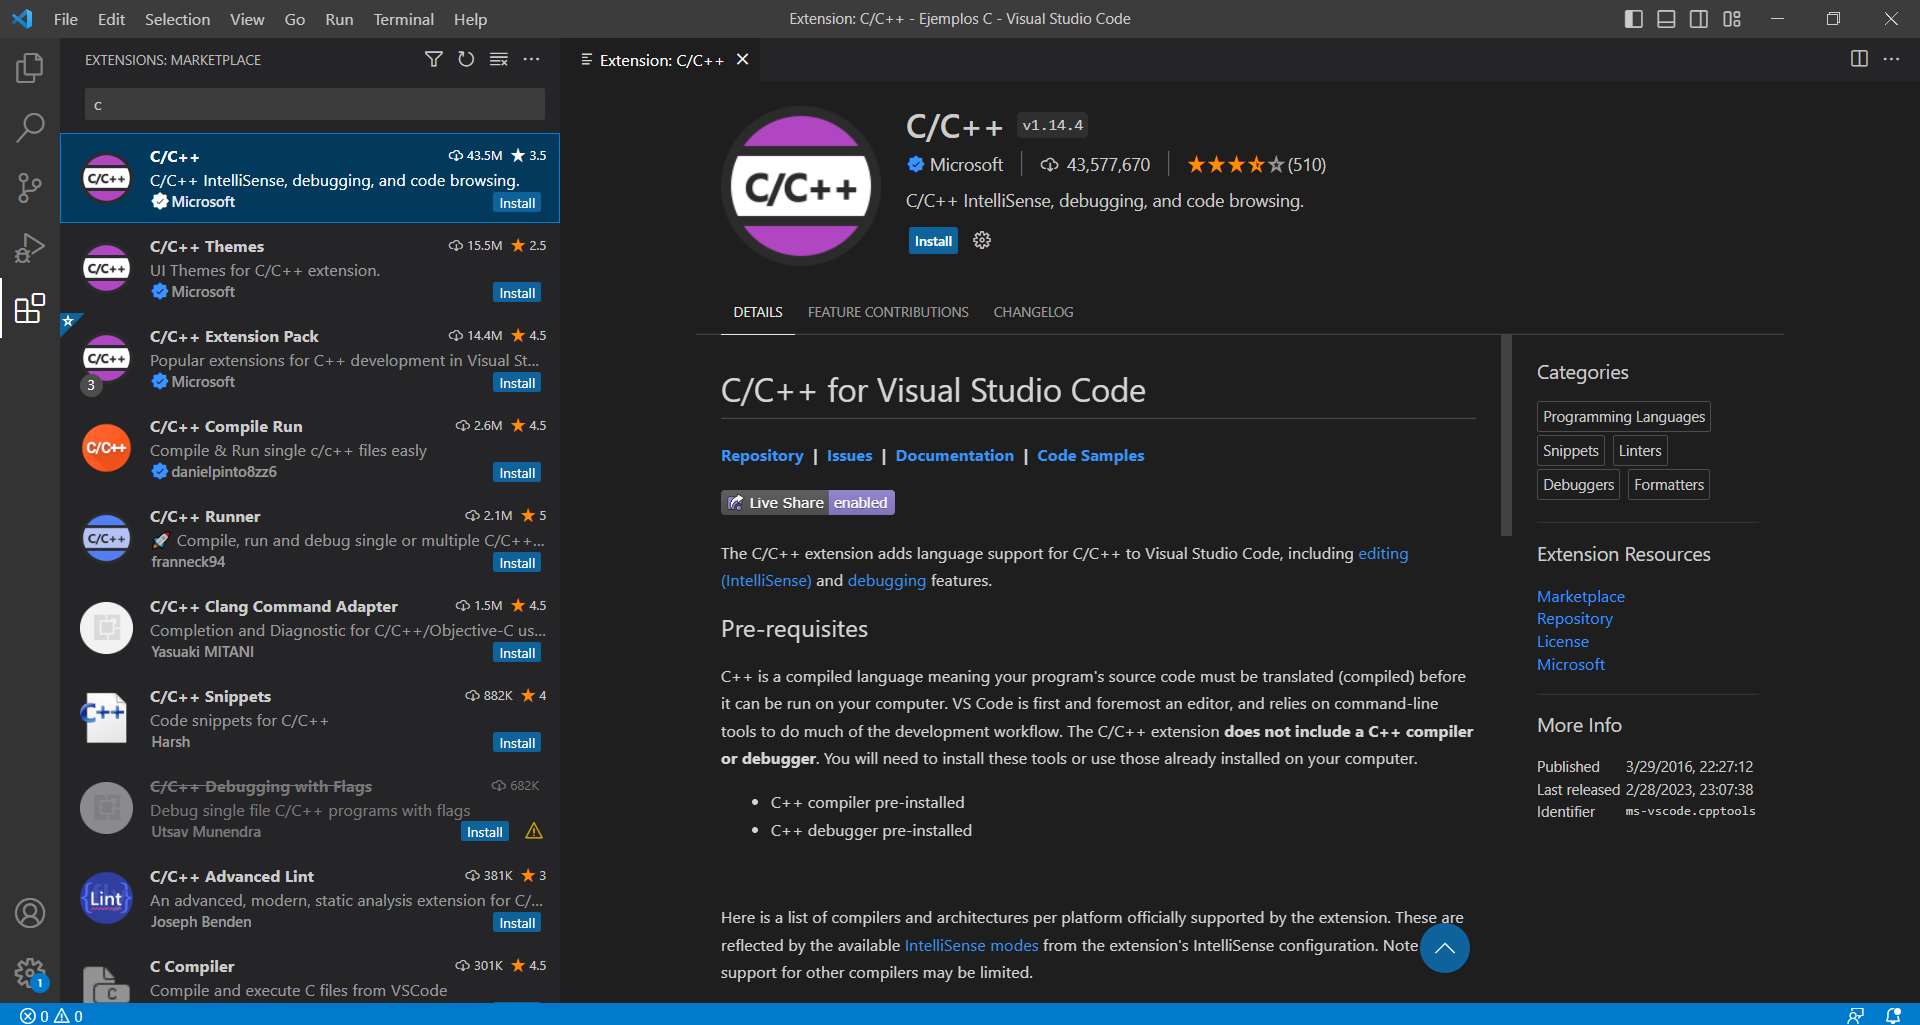Open the Split Editor icon

pos(1859,59)
